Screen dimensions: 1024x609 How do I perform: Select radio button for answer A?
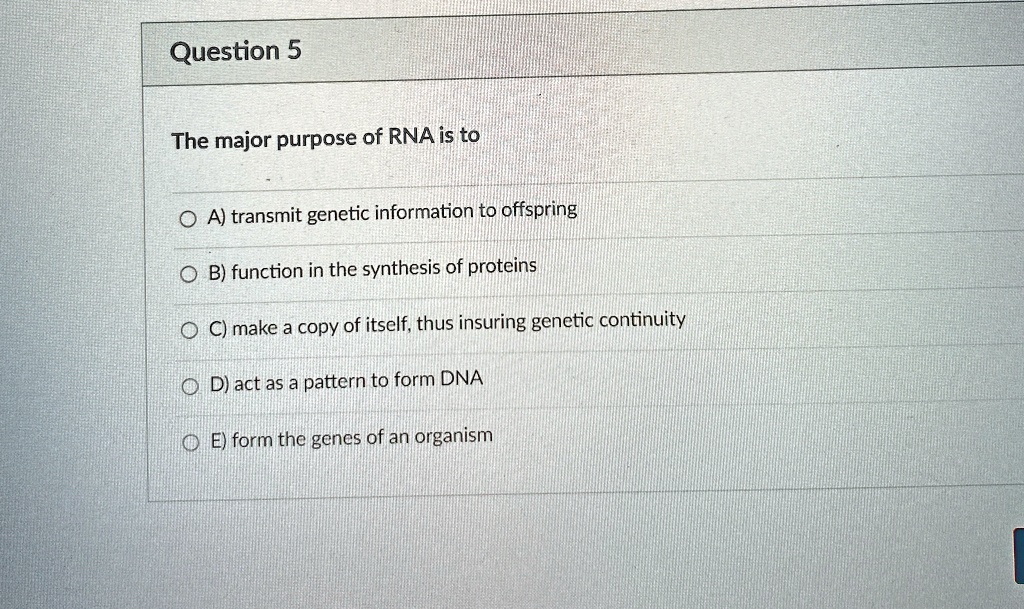188,219
